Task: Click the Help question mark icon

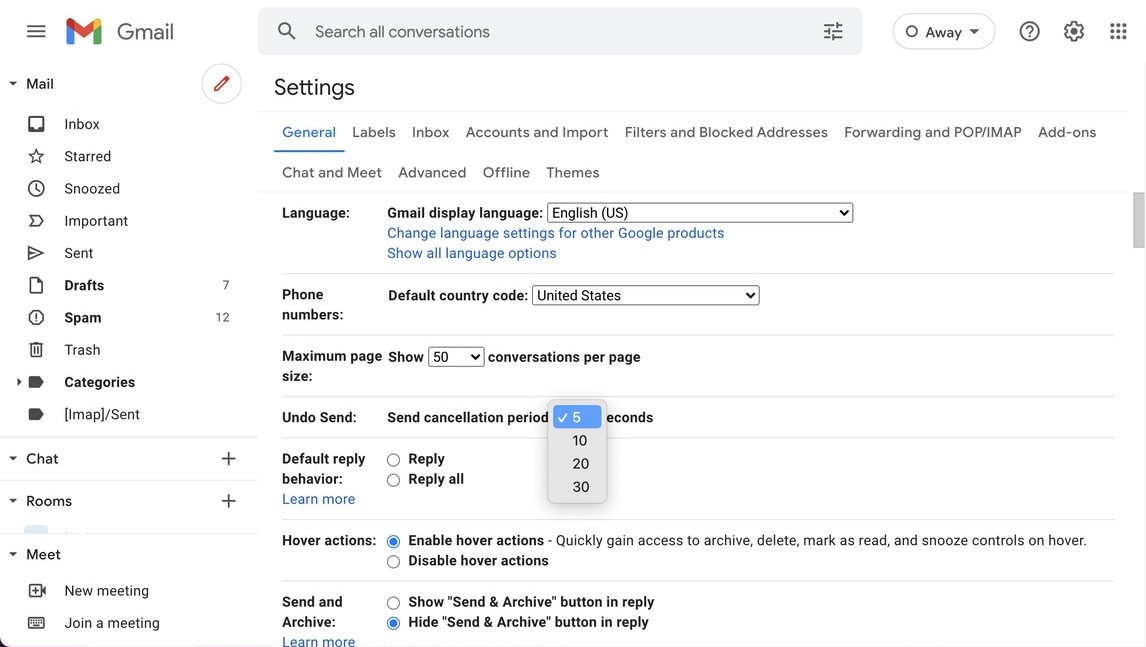Action: coord(1029,32)
